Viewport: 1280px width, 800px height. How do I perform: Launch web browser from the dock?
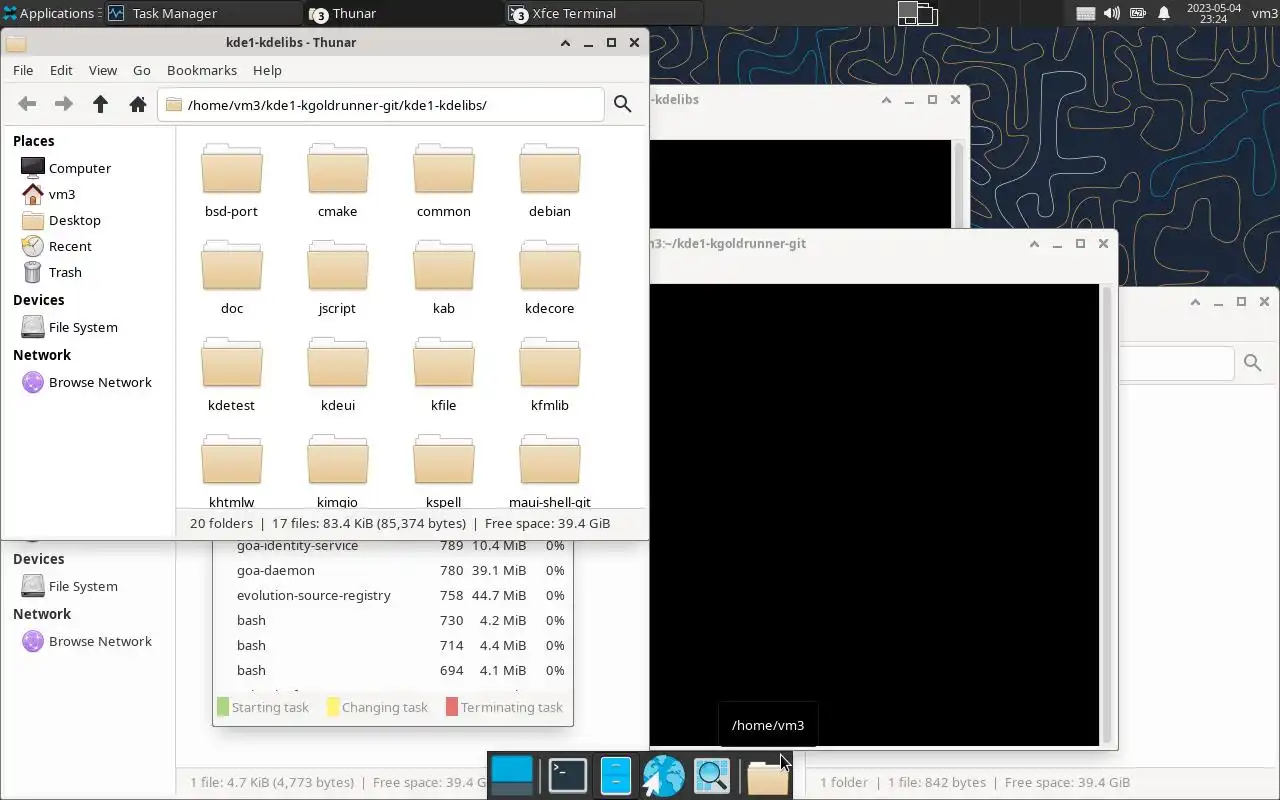click(x=663, y=776)
